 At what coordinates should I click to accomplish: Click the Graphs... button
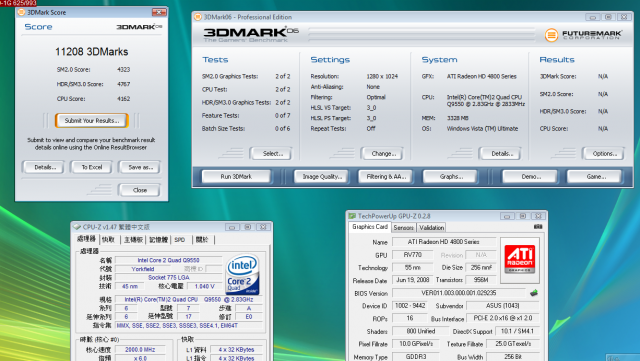pyautogui.click(x=450, y=176)
